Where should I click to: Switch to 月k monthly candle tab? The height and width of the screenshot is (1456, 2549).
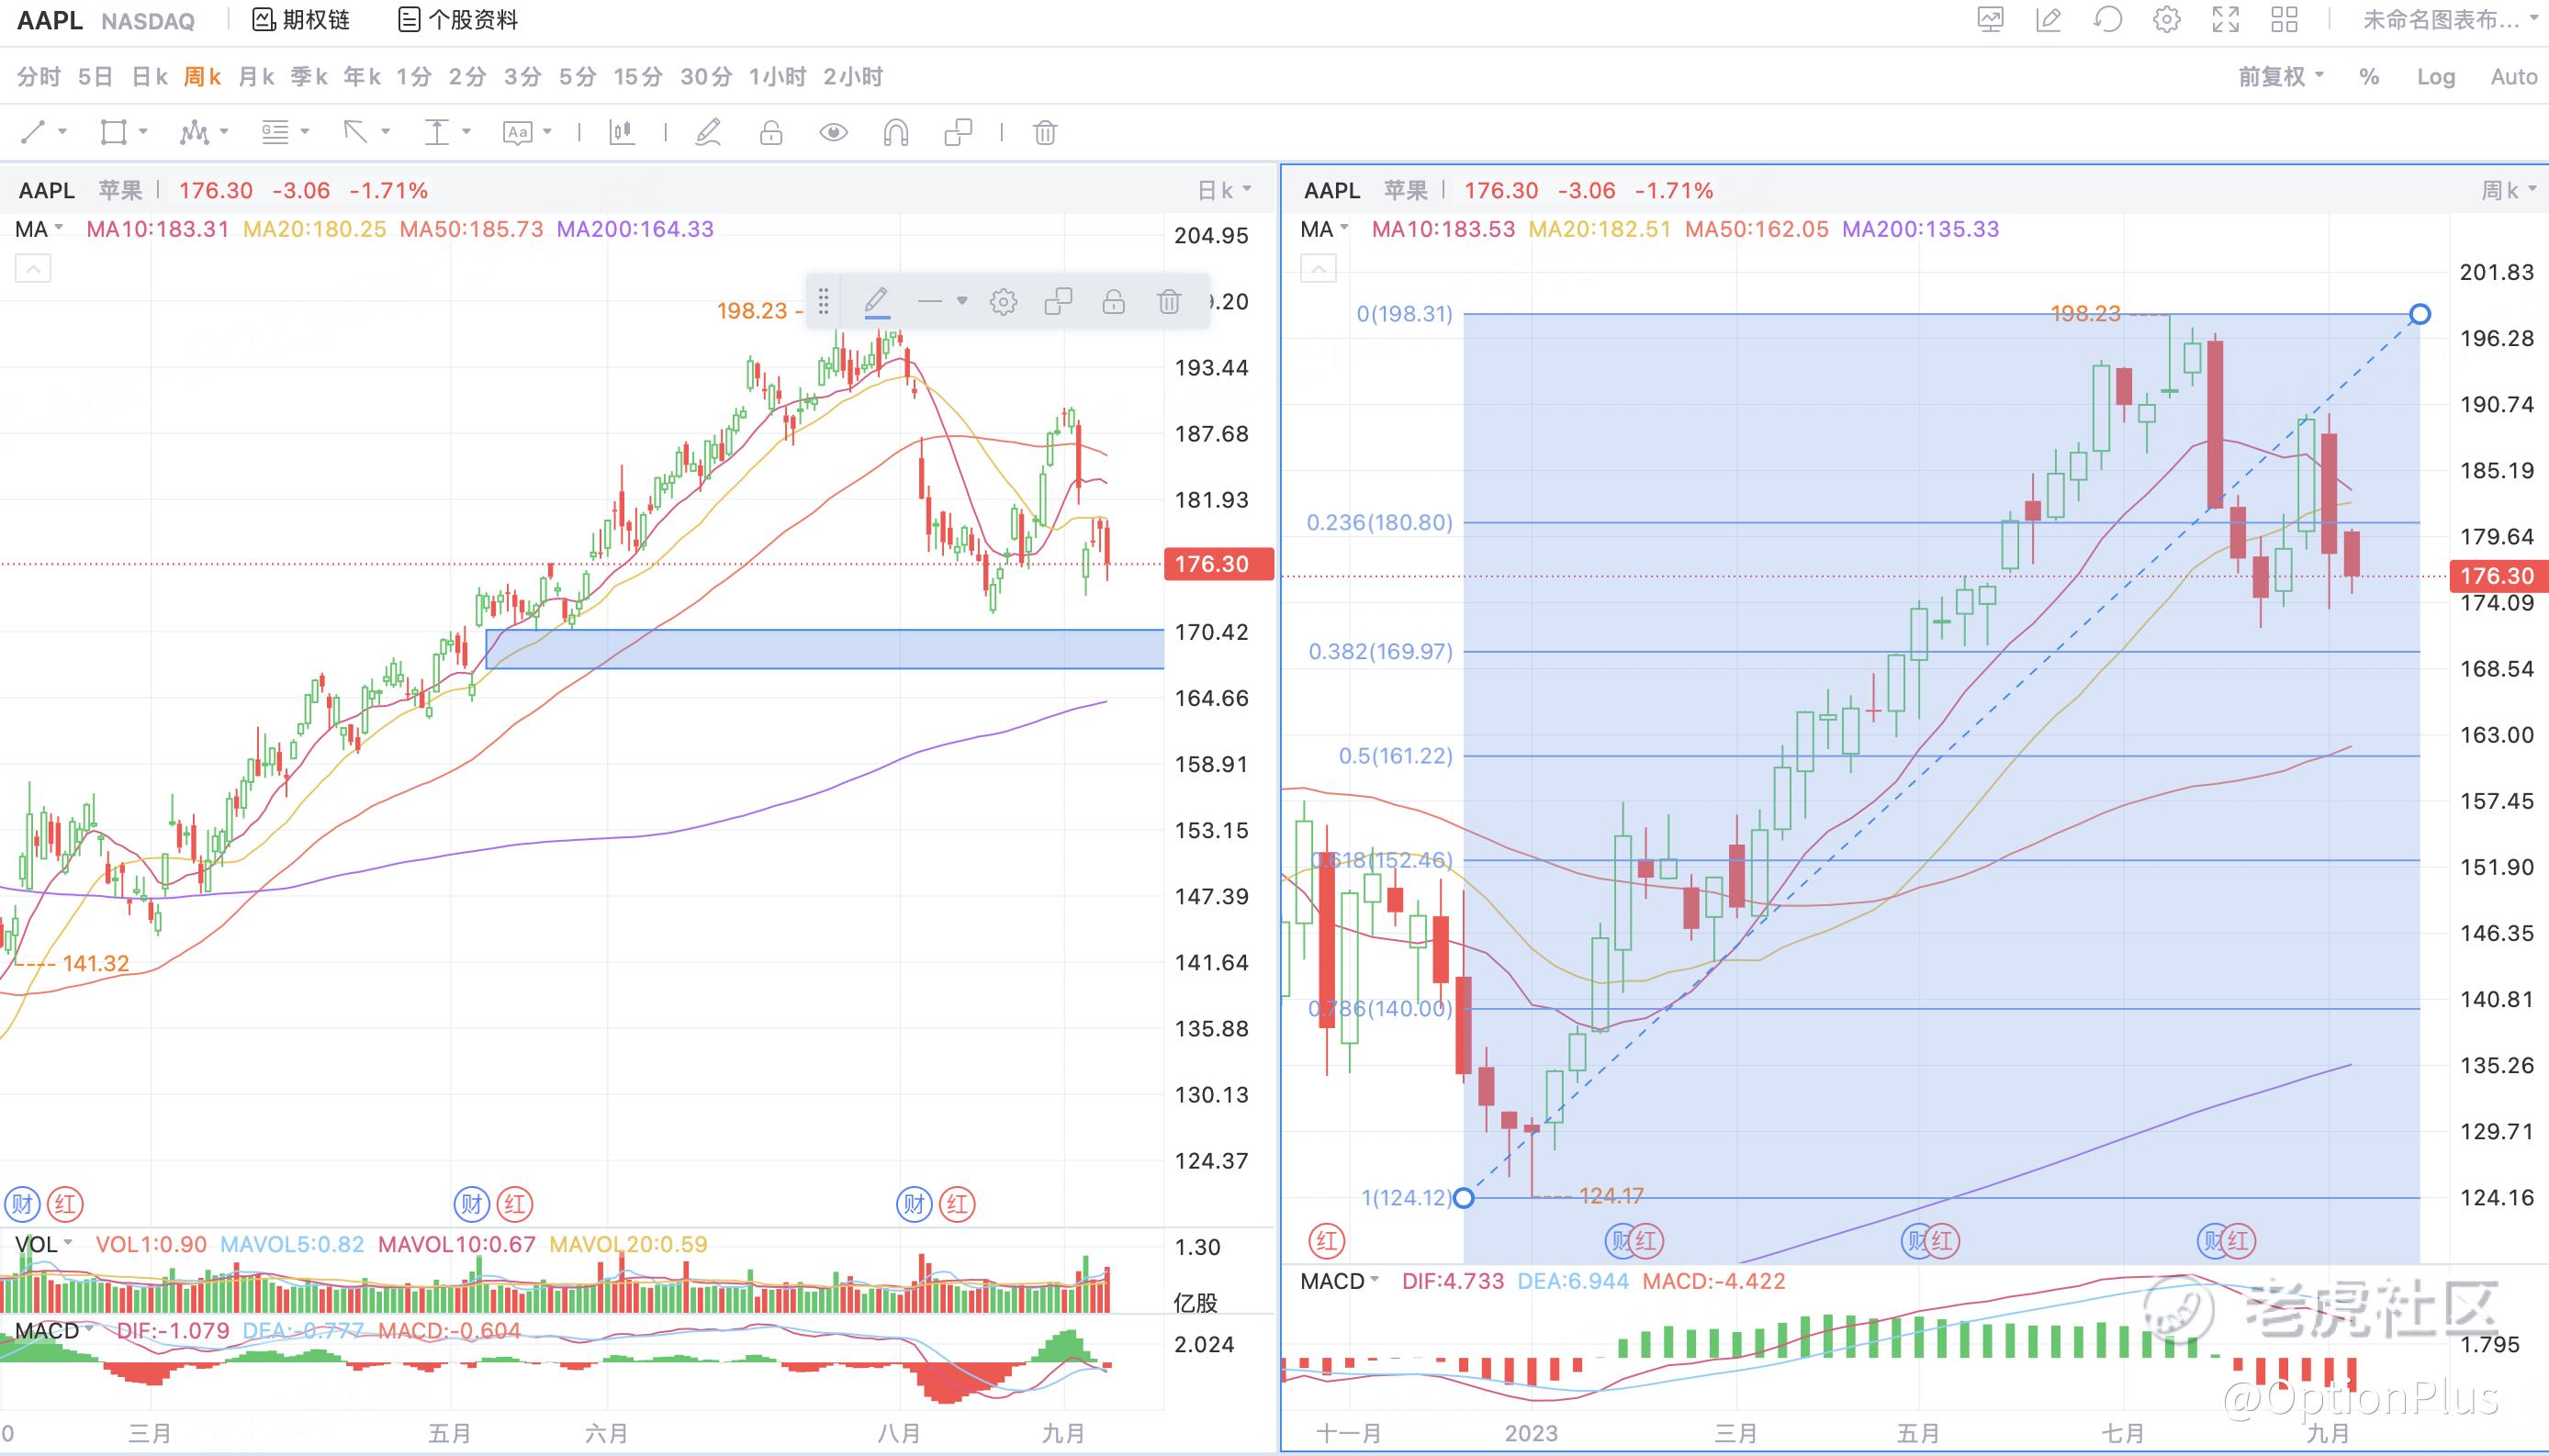(256, 76)
